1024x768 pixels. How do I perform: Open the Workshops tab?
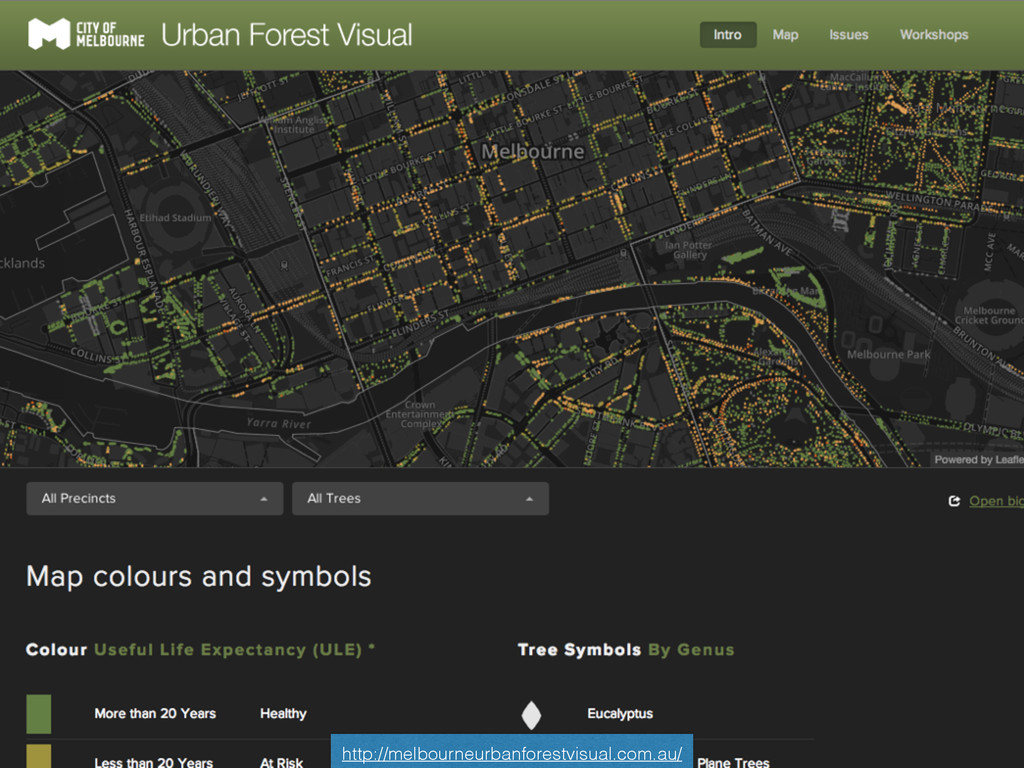point(934,35)
